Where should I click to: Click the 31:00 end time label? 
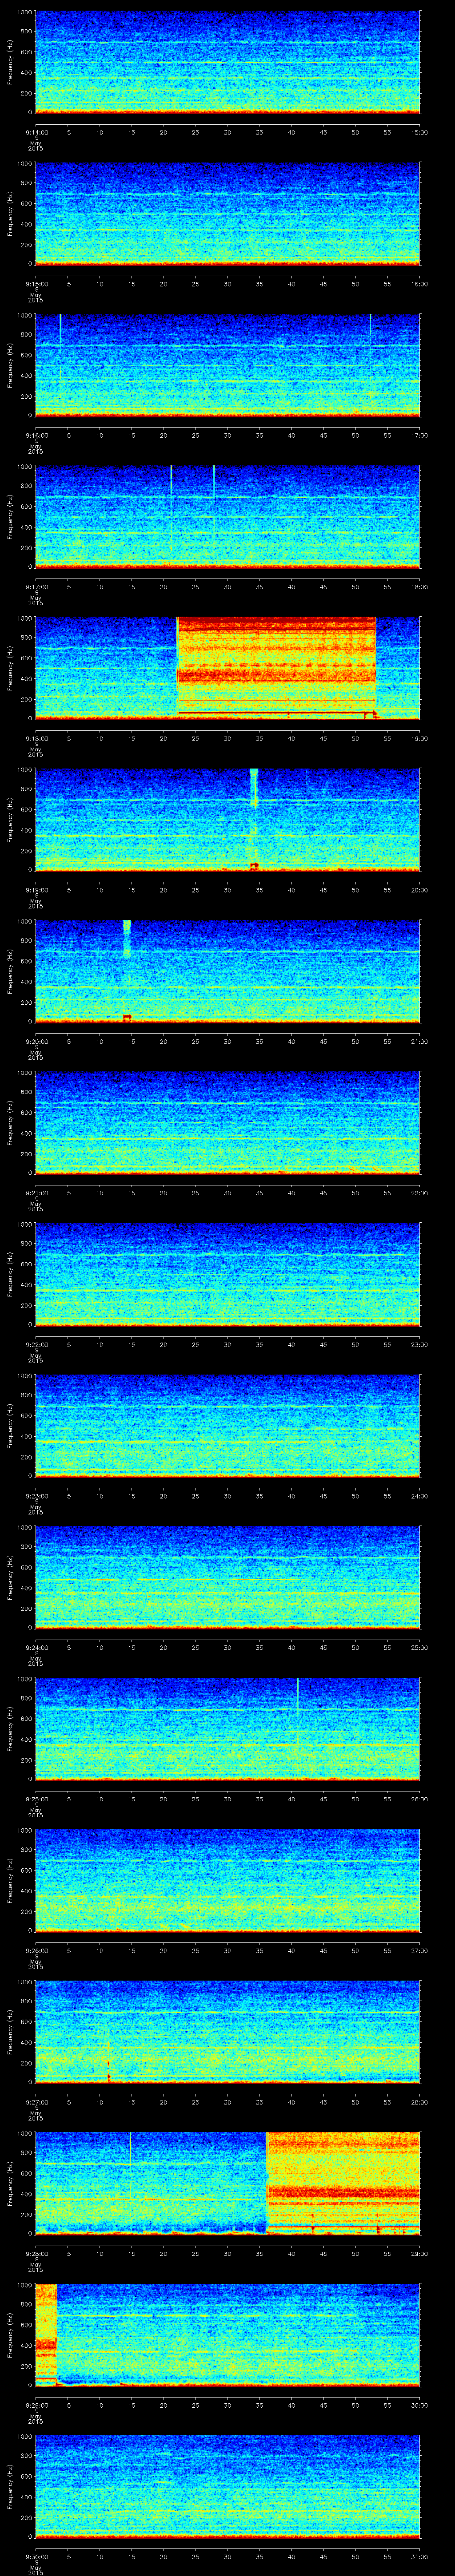(419, 2556)
